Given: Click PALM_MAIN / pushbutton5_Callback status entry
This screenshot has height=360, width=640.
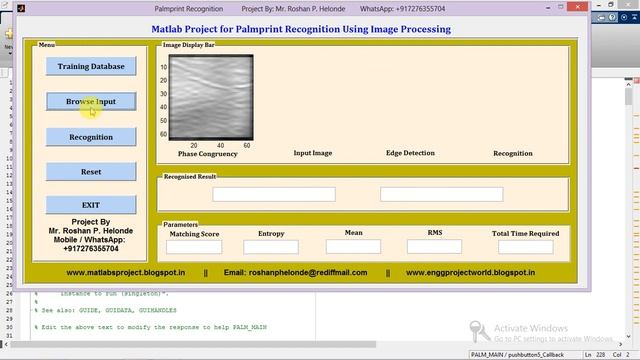Looking at the screenshot, I should pos(517,355).
